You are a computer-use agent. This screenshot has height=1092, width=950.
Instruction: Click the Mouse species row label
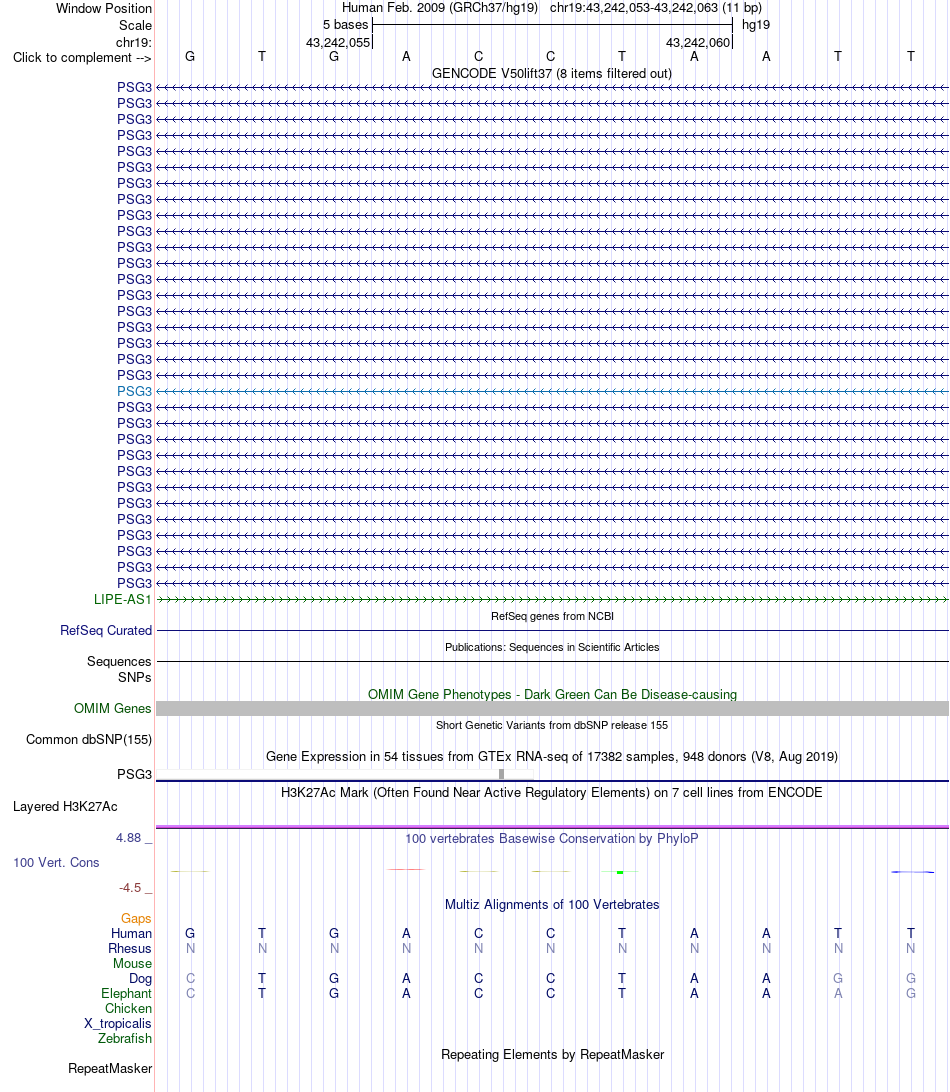pos(132,963)
